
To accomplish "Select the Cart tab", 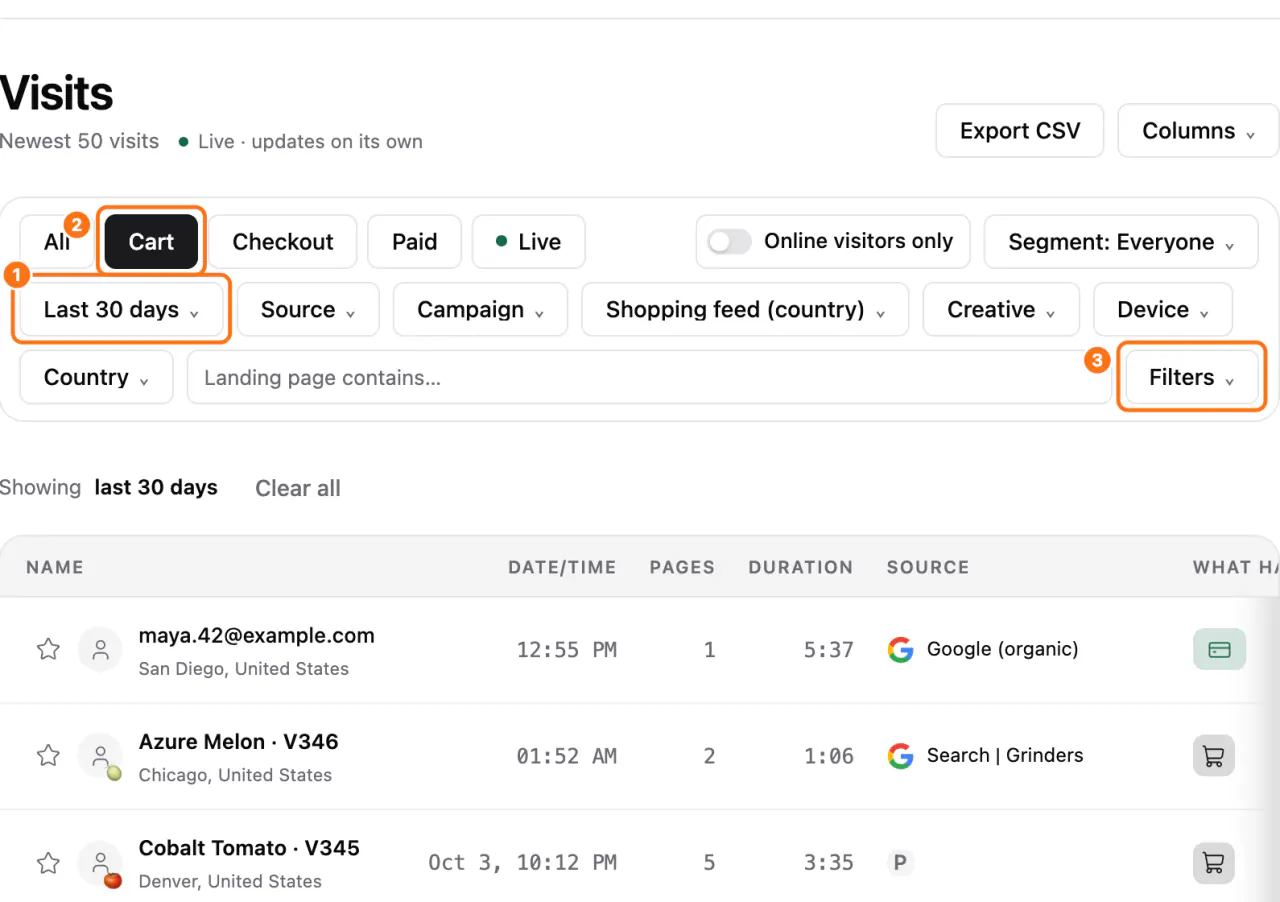I will (151, 242).
